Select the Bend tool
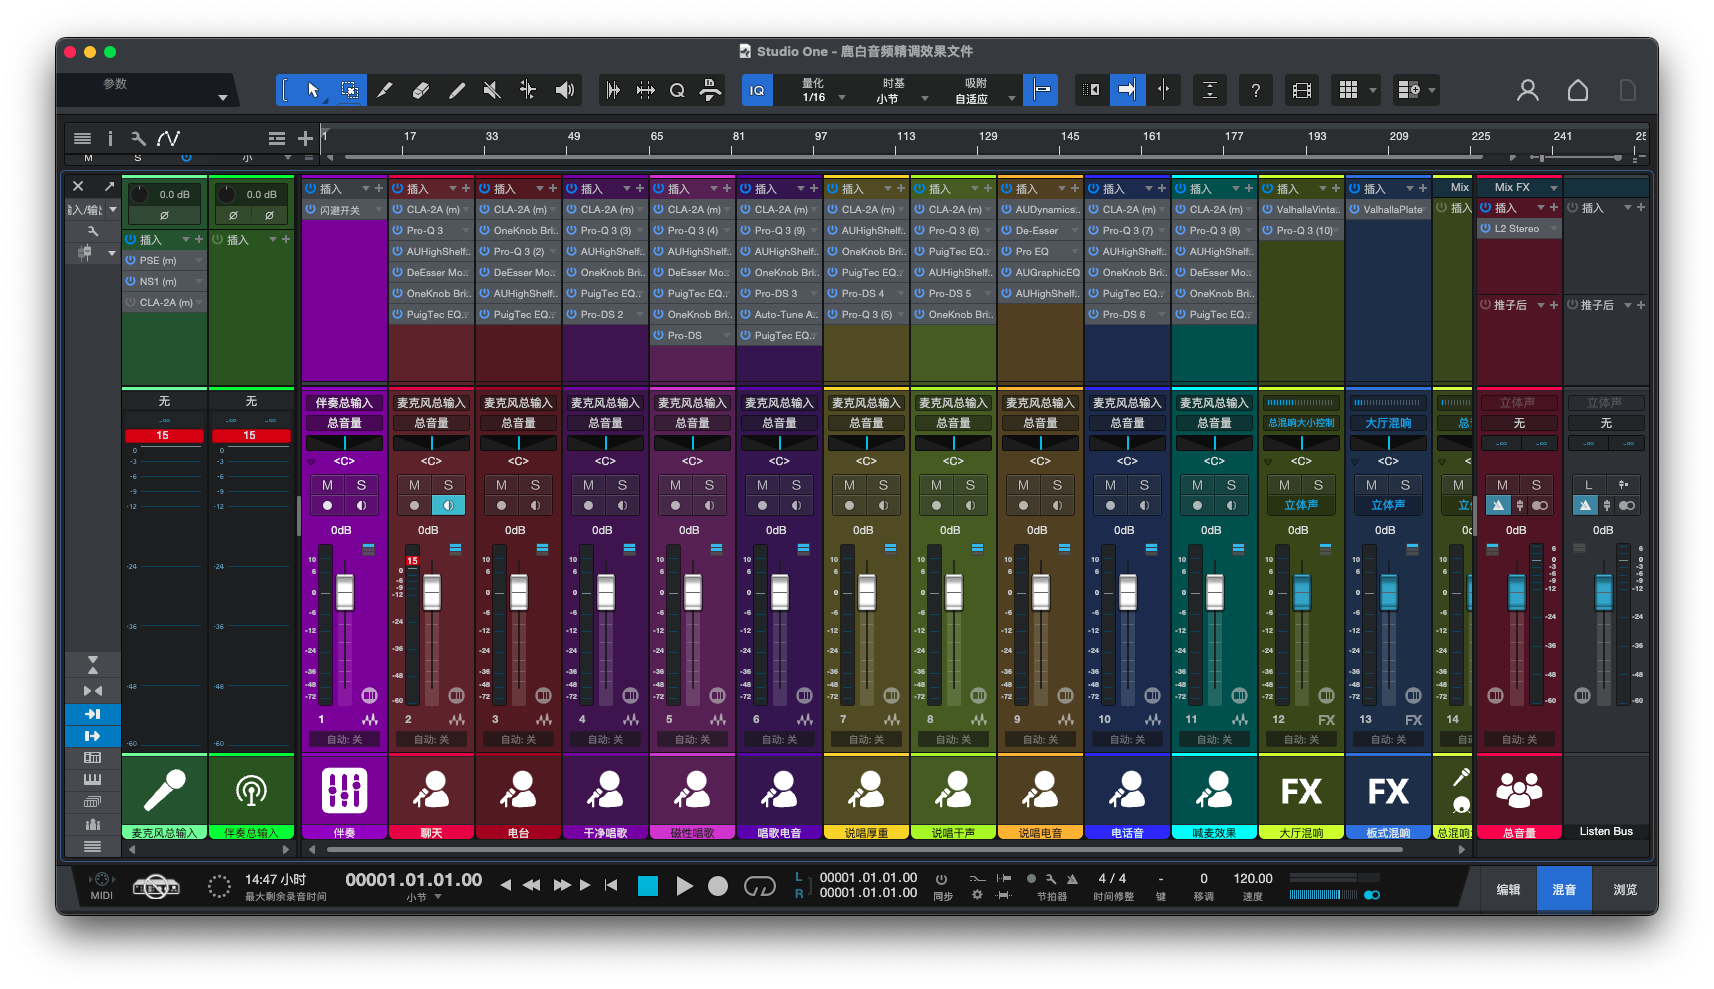This screenshot has height=989, width=1714. pos(528,90)
